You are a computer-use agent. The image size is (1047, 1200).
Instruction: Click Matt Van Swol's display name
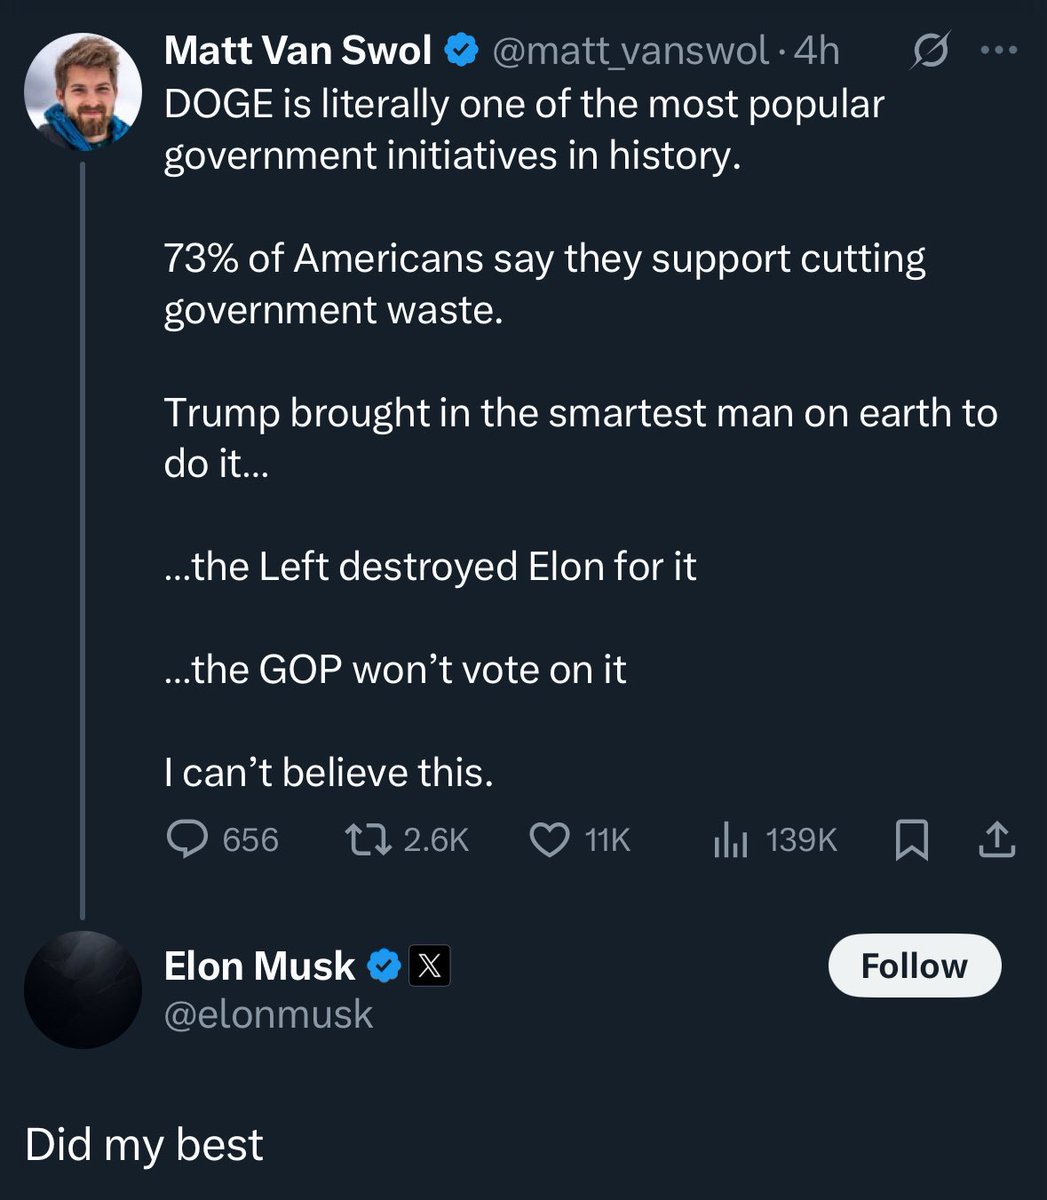300,49
